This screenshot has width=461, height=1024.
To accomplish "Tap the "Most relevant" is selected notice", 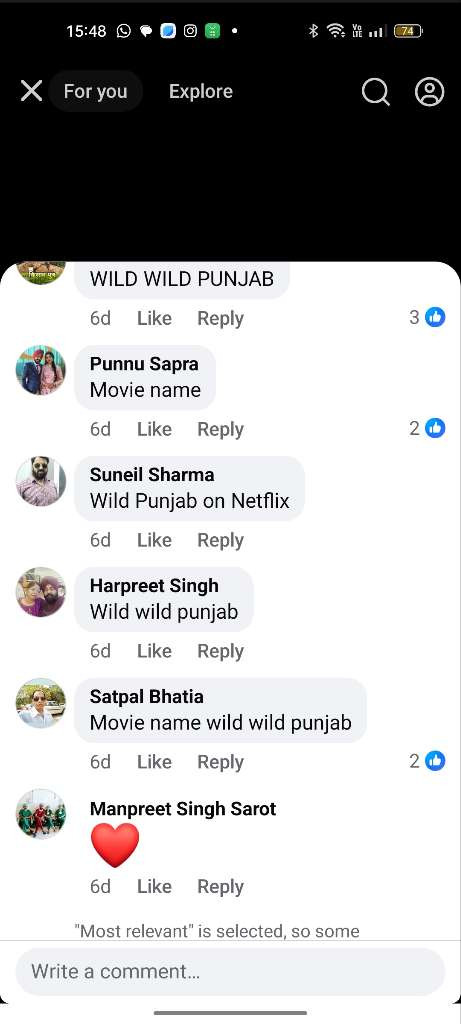I will click(217, 931).
